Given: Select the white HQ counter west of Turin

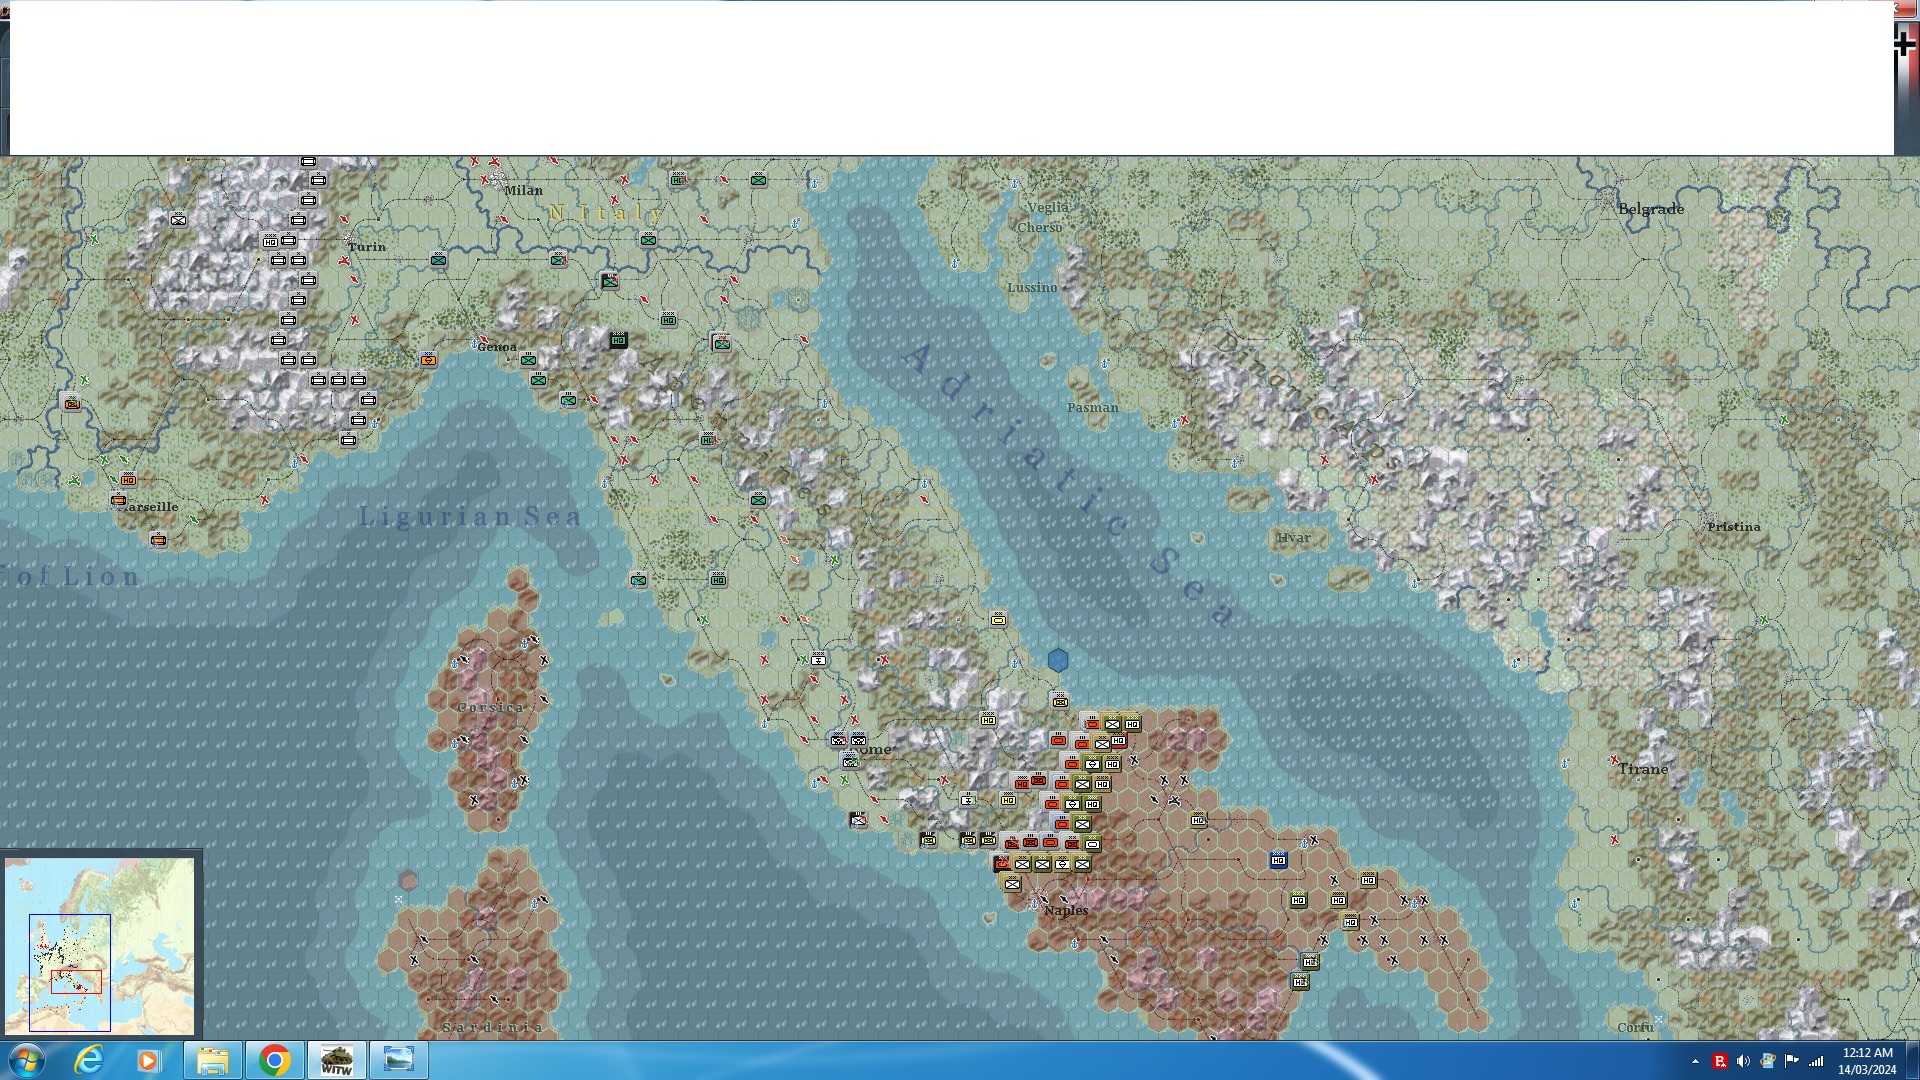Looking at the screenshot, I should pos(270,241).
